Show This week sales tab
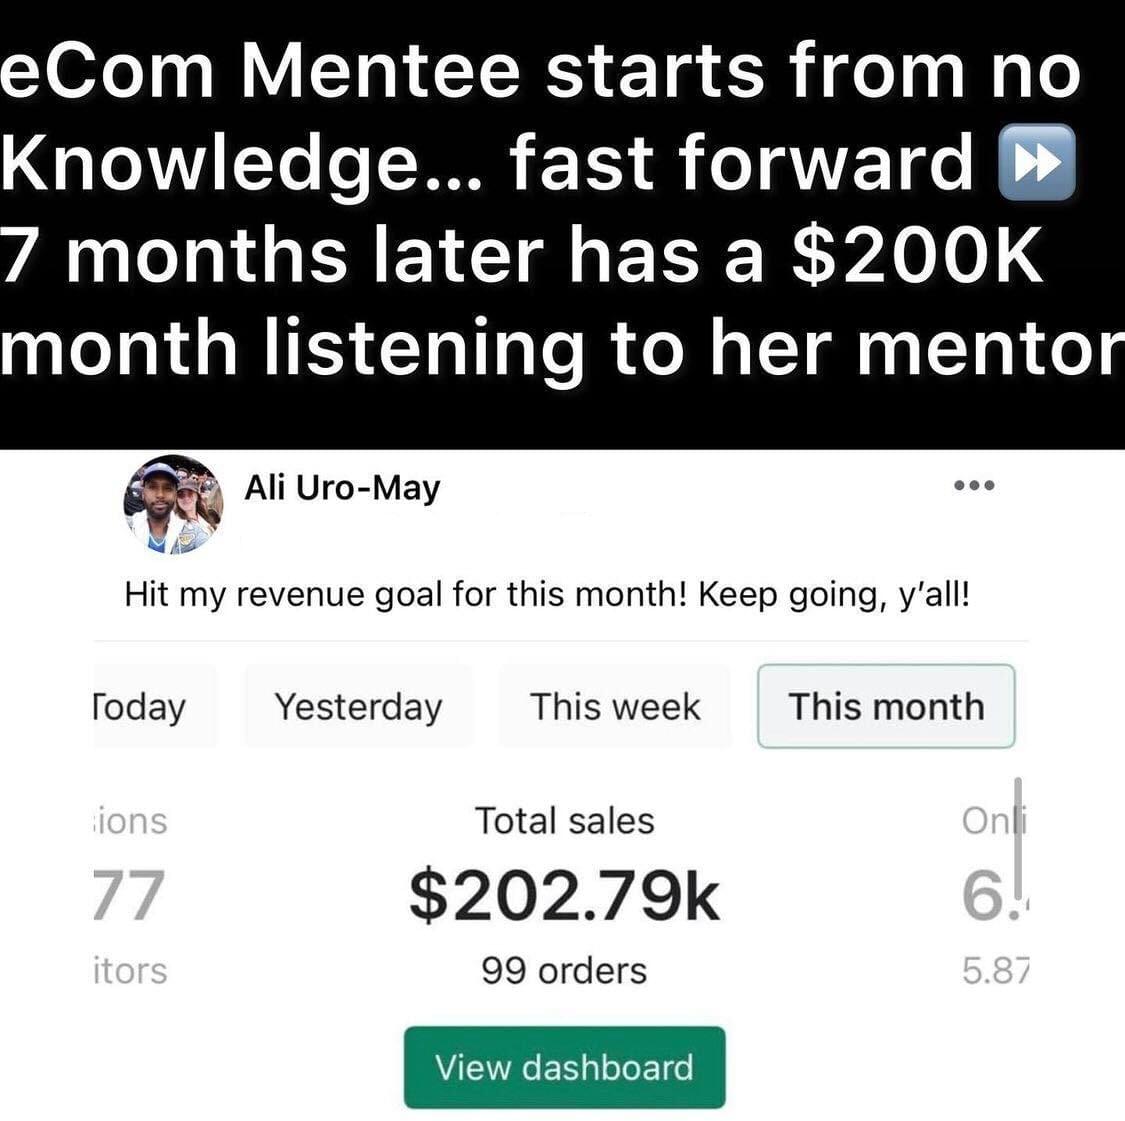Screen dimensions: 1125x1121 click(x=615, y=706)
